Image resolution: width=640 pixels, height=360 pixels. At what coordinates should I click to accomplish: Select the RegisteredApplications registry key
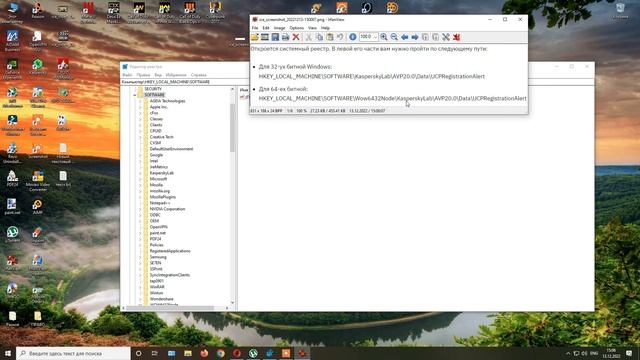point(170,251)
